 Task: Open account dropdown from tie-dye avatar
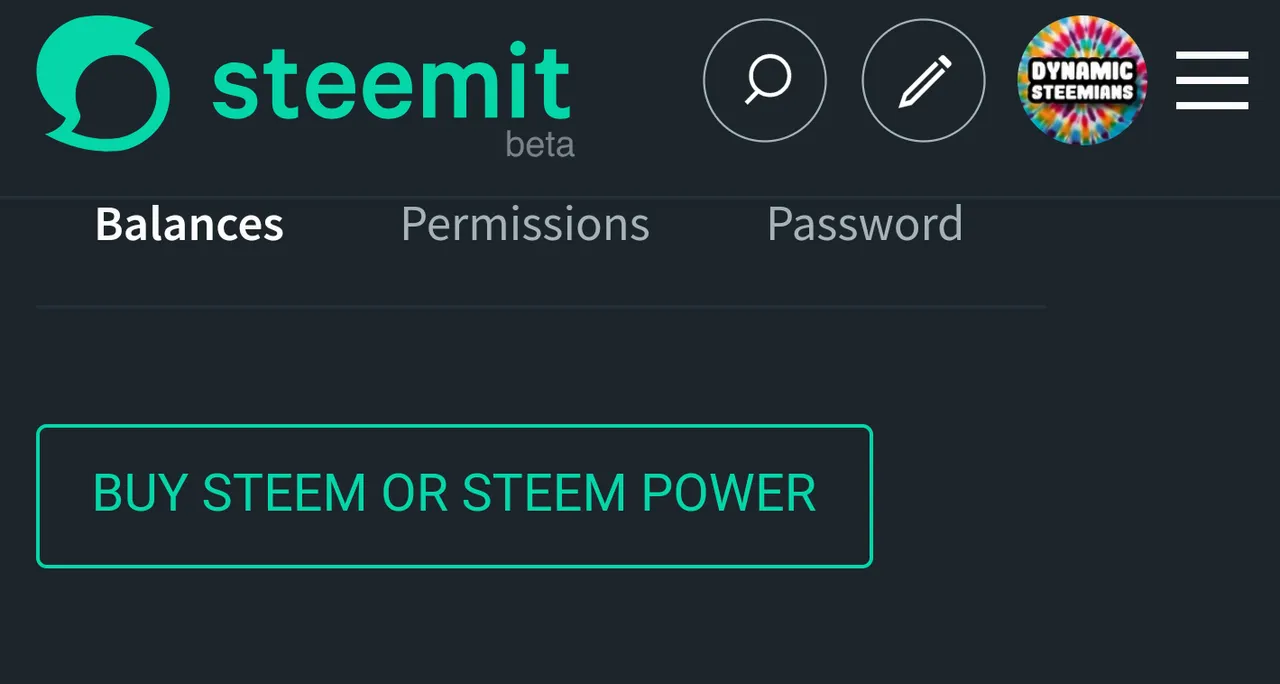(1082, 80)
